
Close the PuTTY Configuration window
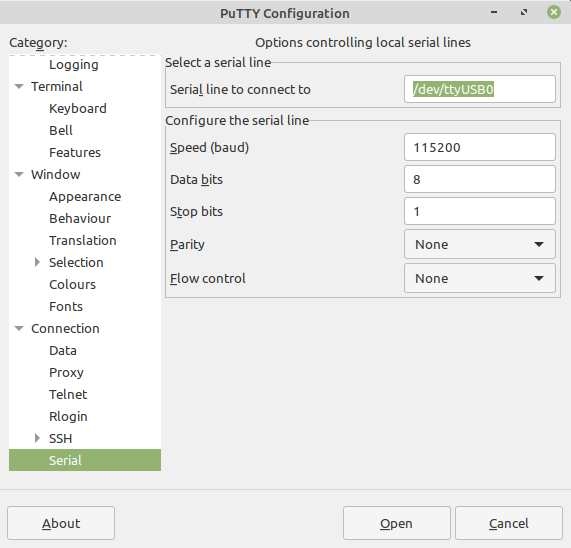554,12
